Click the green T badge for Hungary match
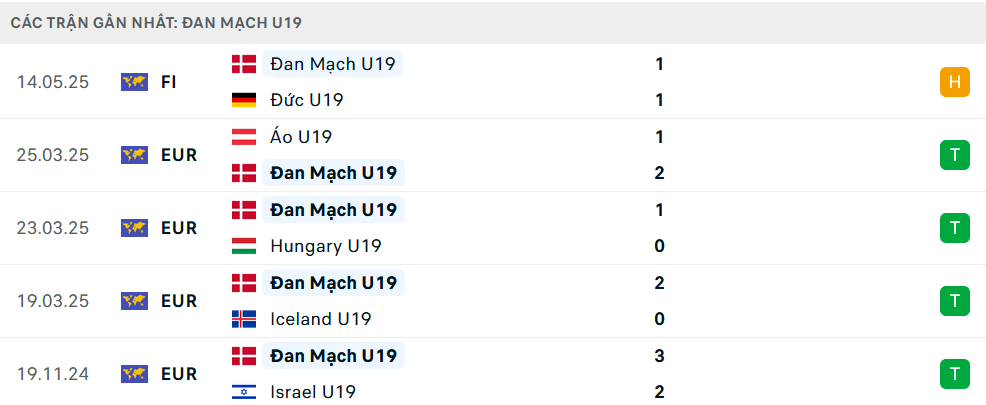 [955, 228]
